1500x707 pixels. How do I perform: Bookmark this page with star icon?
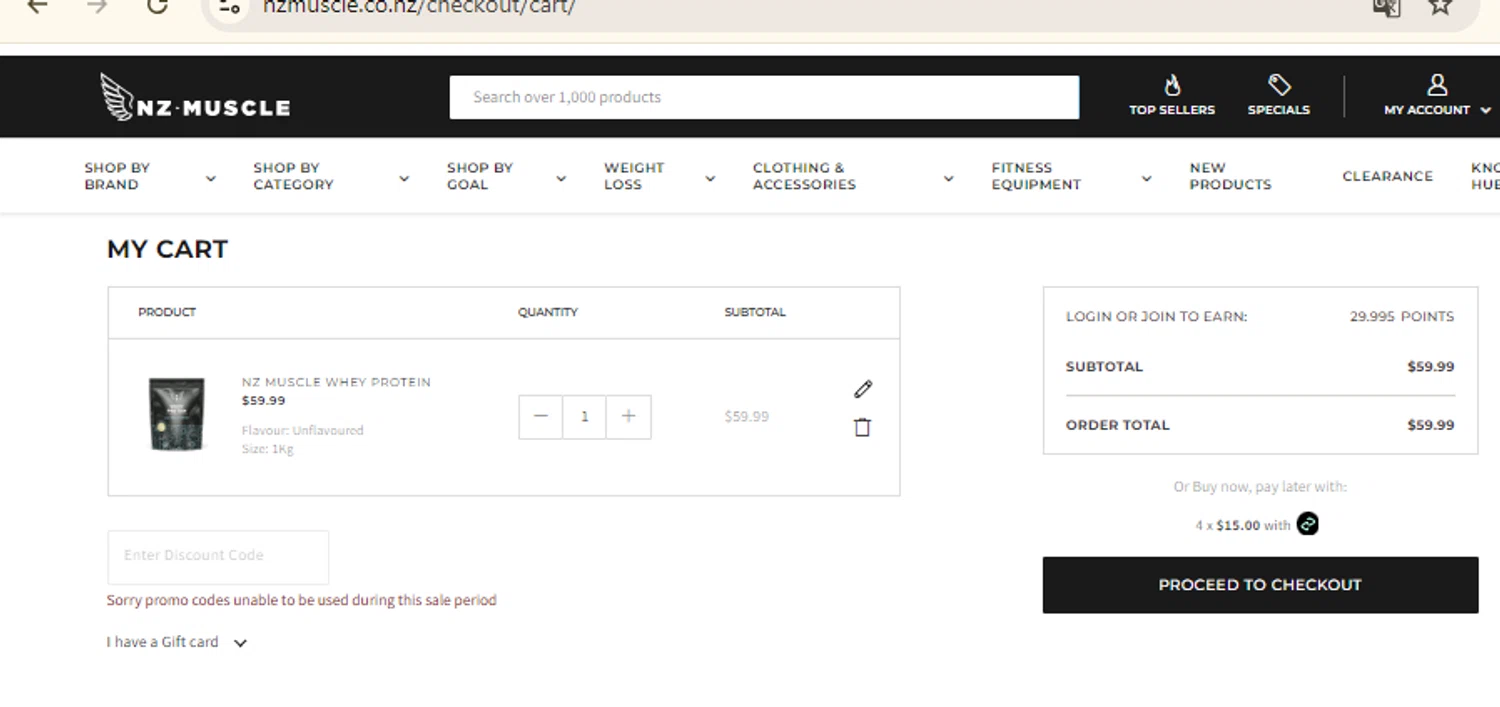(x=1440, y=6)
